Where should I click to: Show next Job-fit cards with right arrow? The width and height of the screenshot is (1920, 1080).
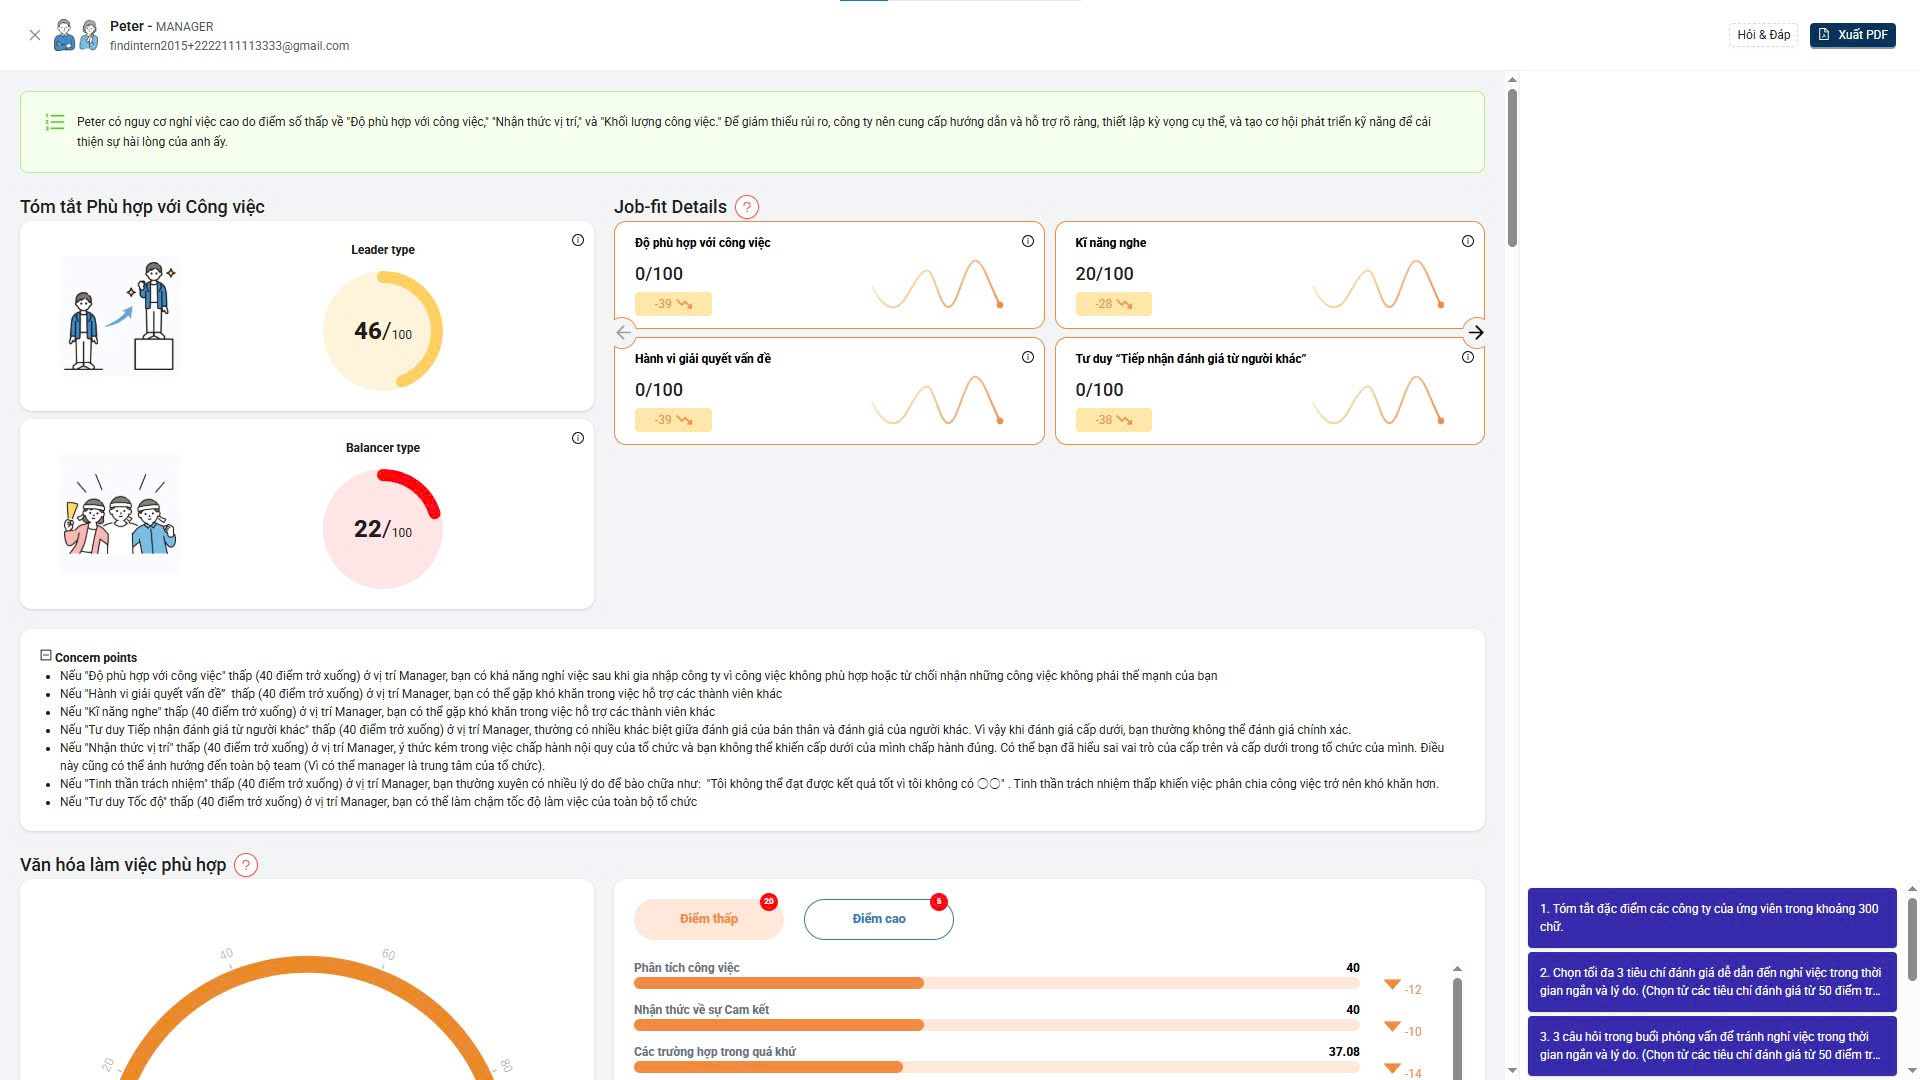pos(1477,332)
